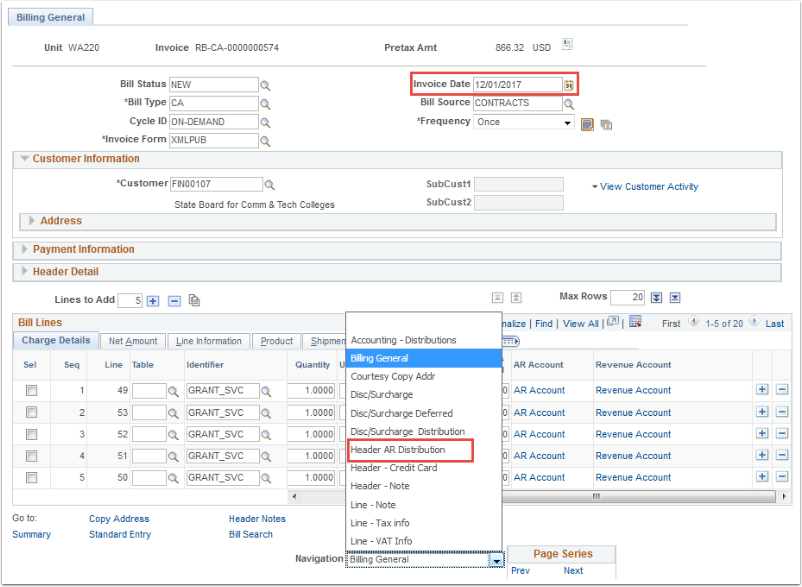The image size is (802, 587).
Task: Expand the Payment Information section
Action: (24, 250)
